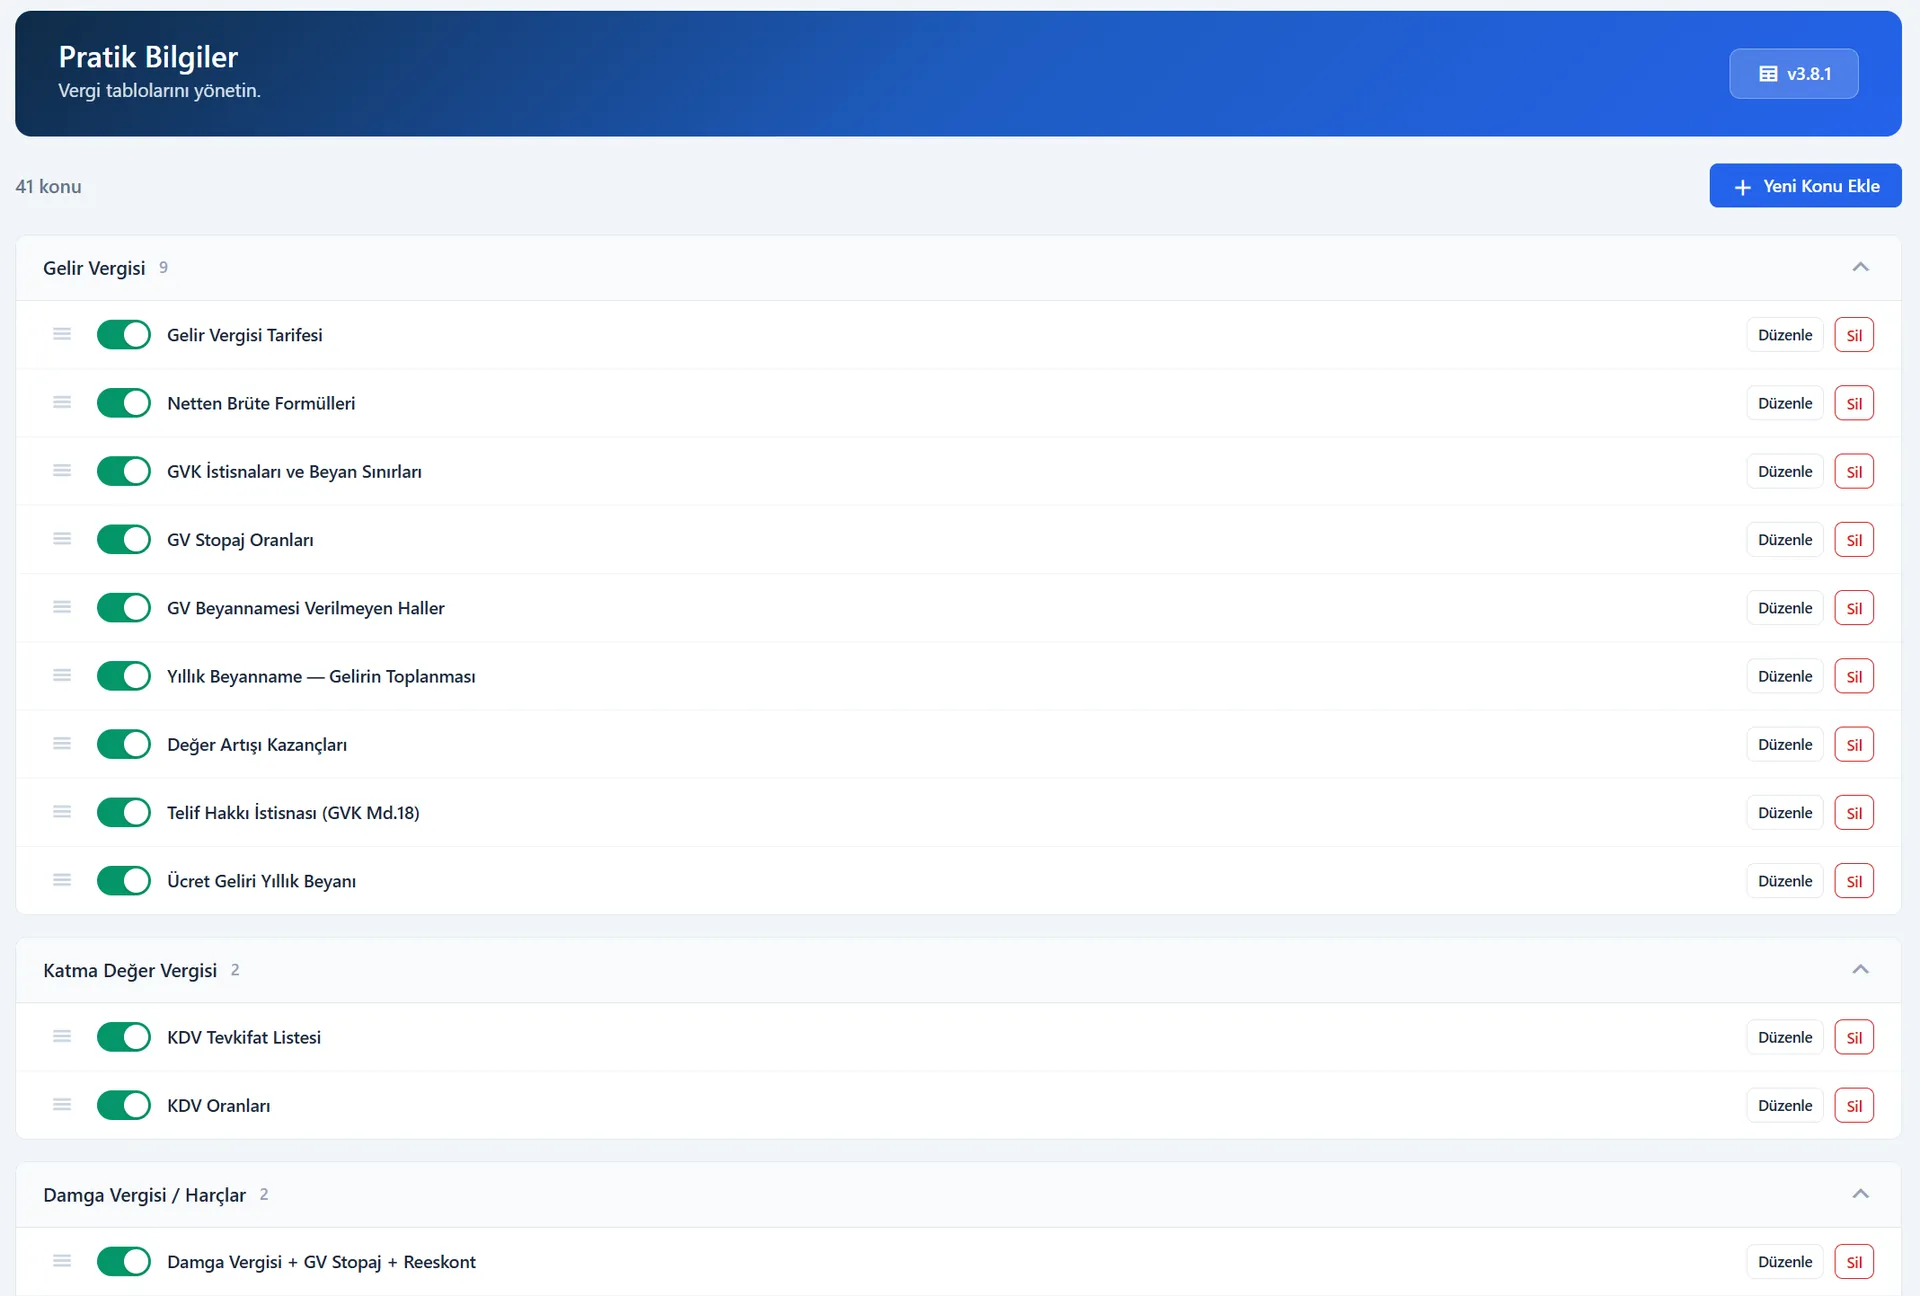
Task: Edit GVK İstisnaları ve Beyan Sınırları
Action: tap(1785, 471)
